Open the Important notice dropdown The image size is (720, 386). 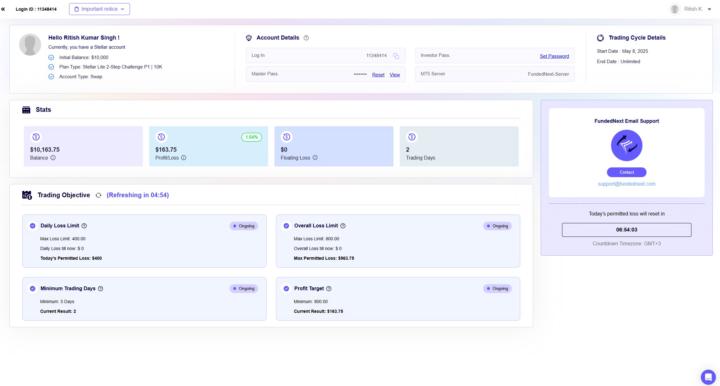pyautogui.click(x=100, y=9)
